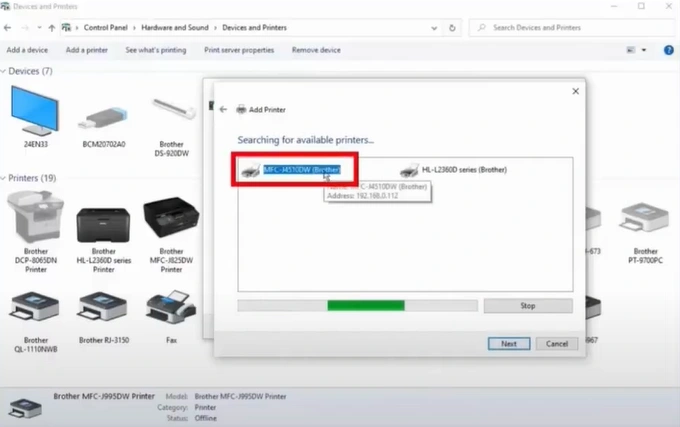680x427 pixels.
Task: Select the Brother DCP-8065DN printer
Action: [x=36, y=220]
